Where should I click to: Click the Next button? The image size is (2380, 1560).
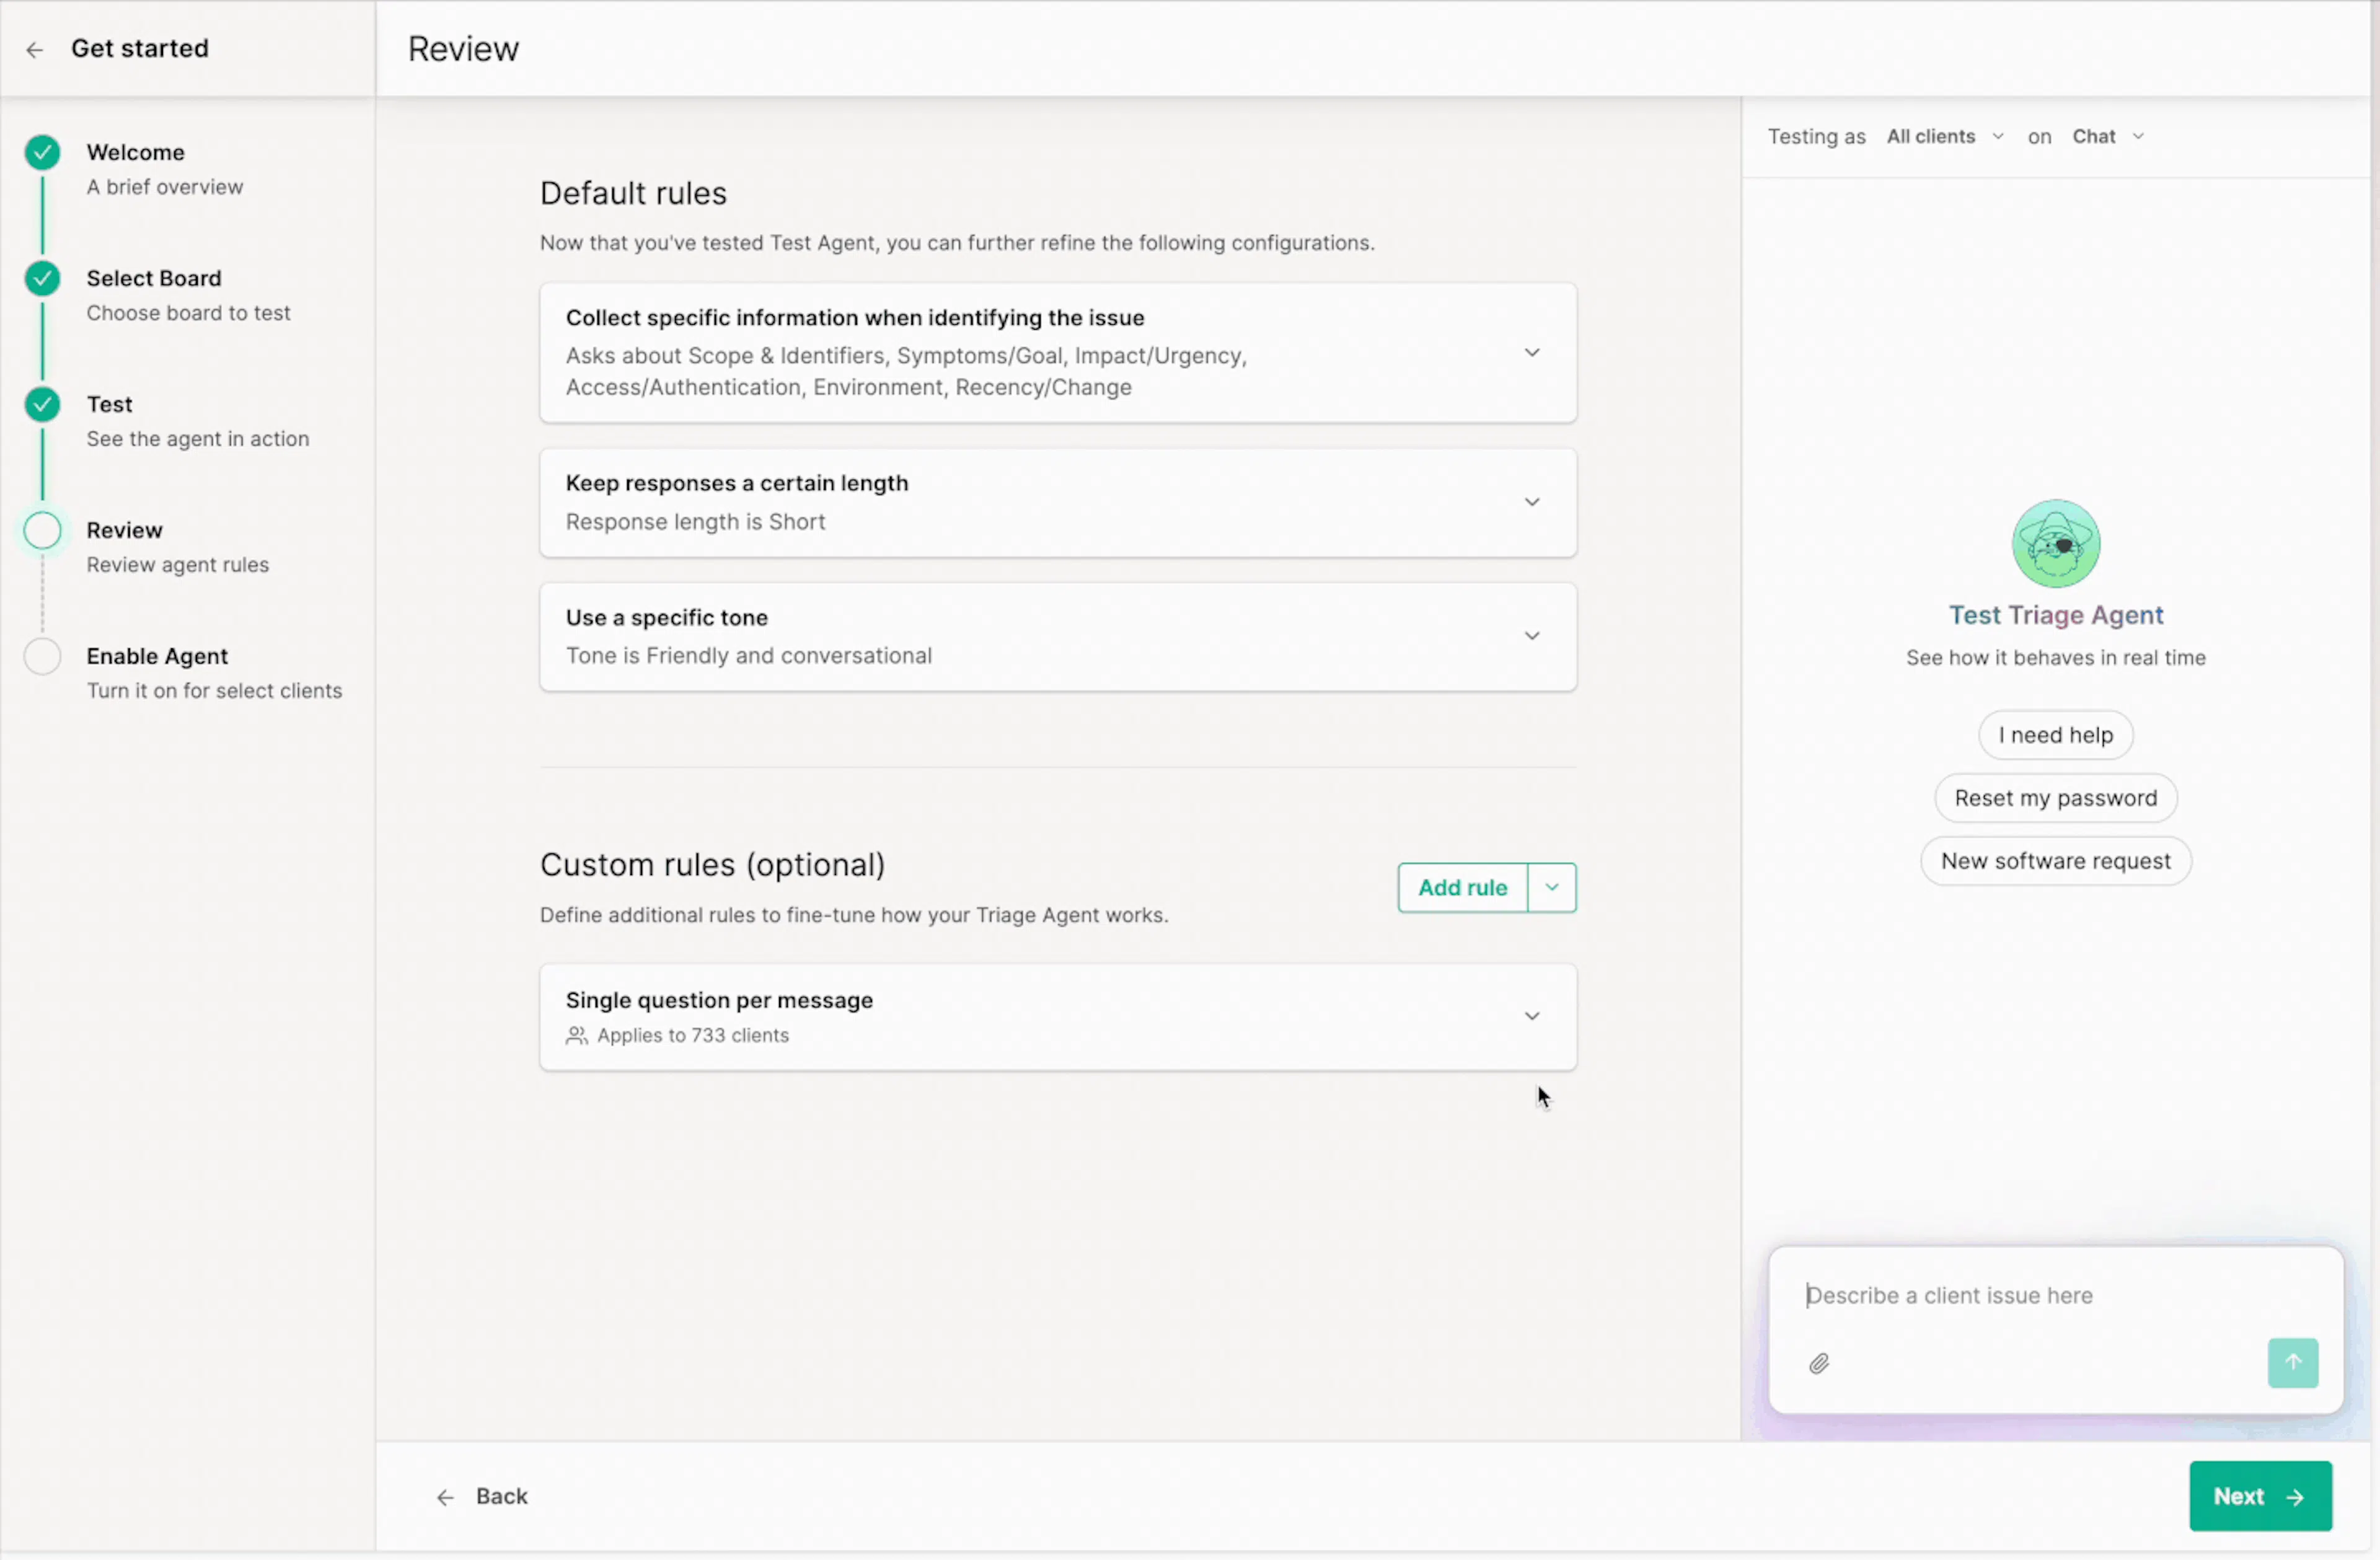2260,1495
